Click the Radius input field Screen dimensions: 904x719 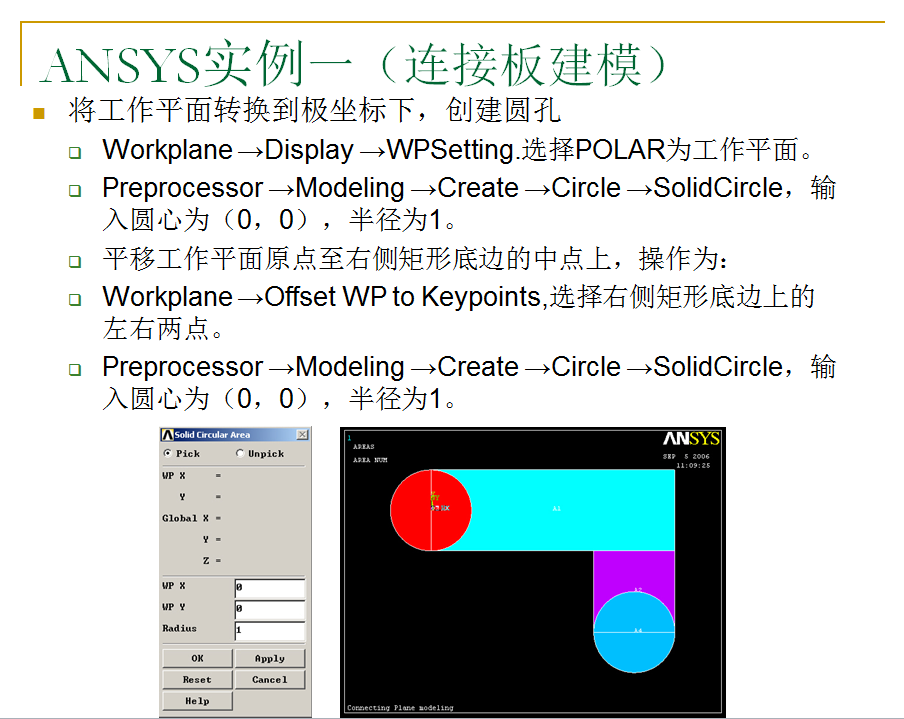[x=270, y=630]
